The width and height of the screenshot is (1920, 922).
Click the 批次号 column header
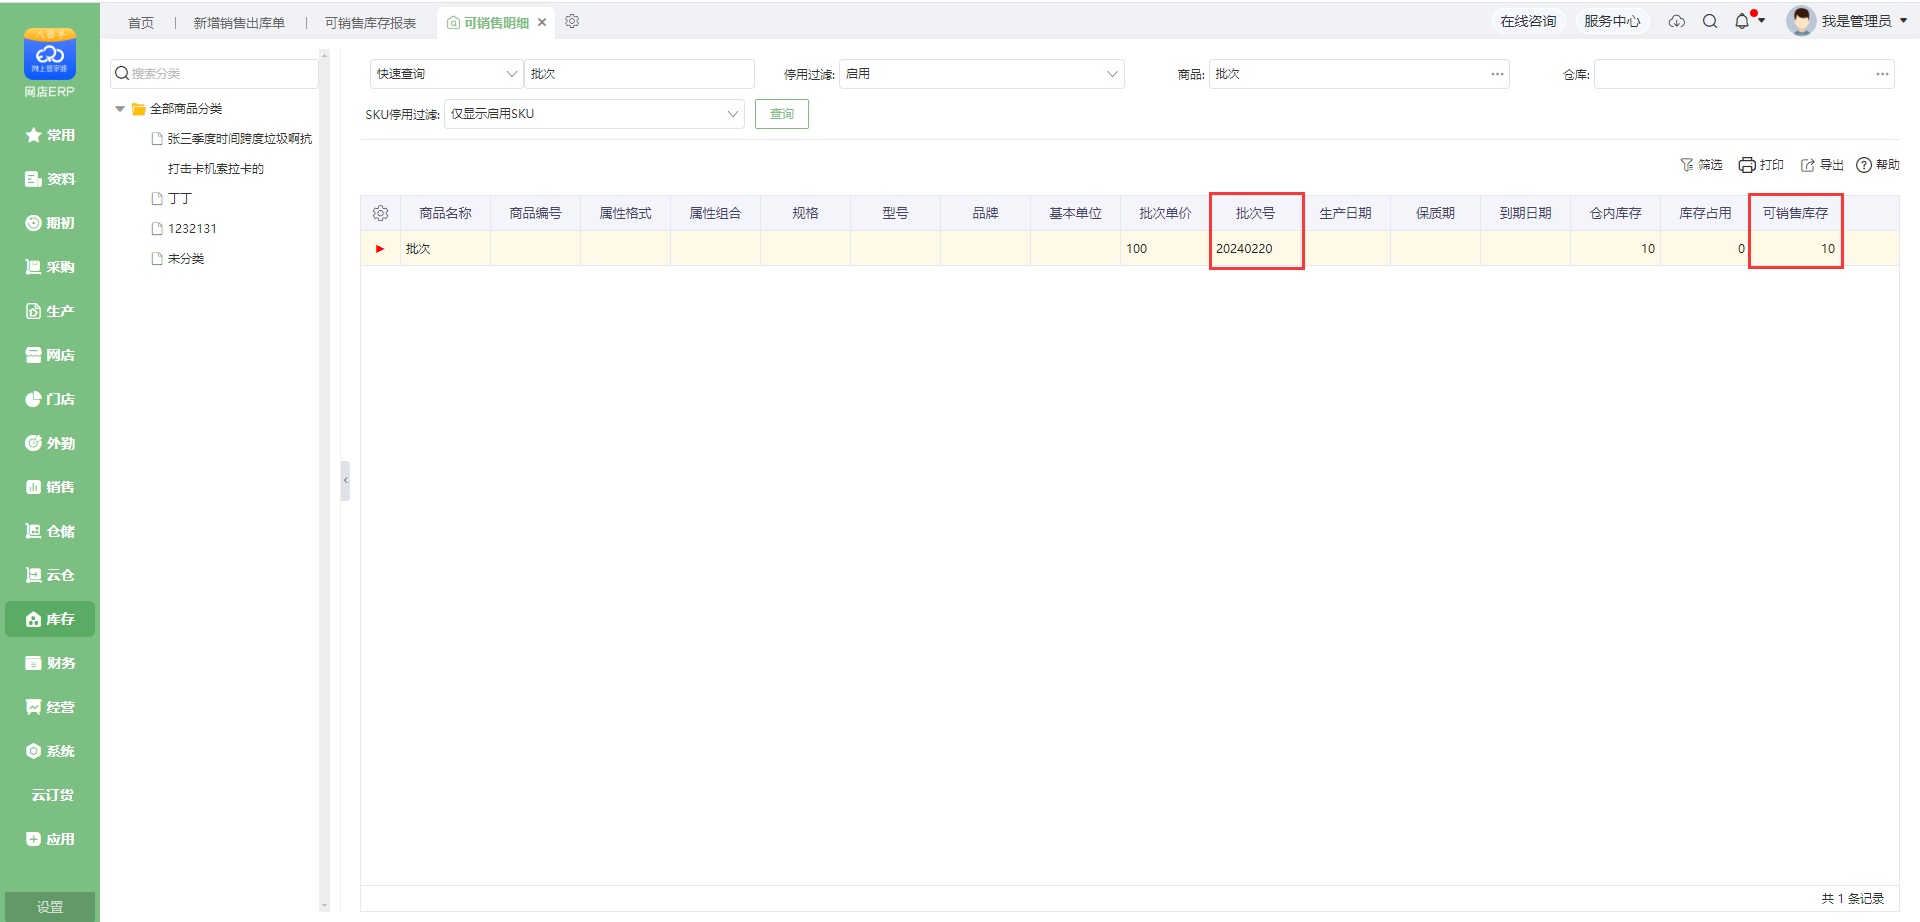coord(1255,213)
